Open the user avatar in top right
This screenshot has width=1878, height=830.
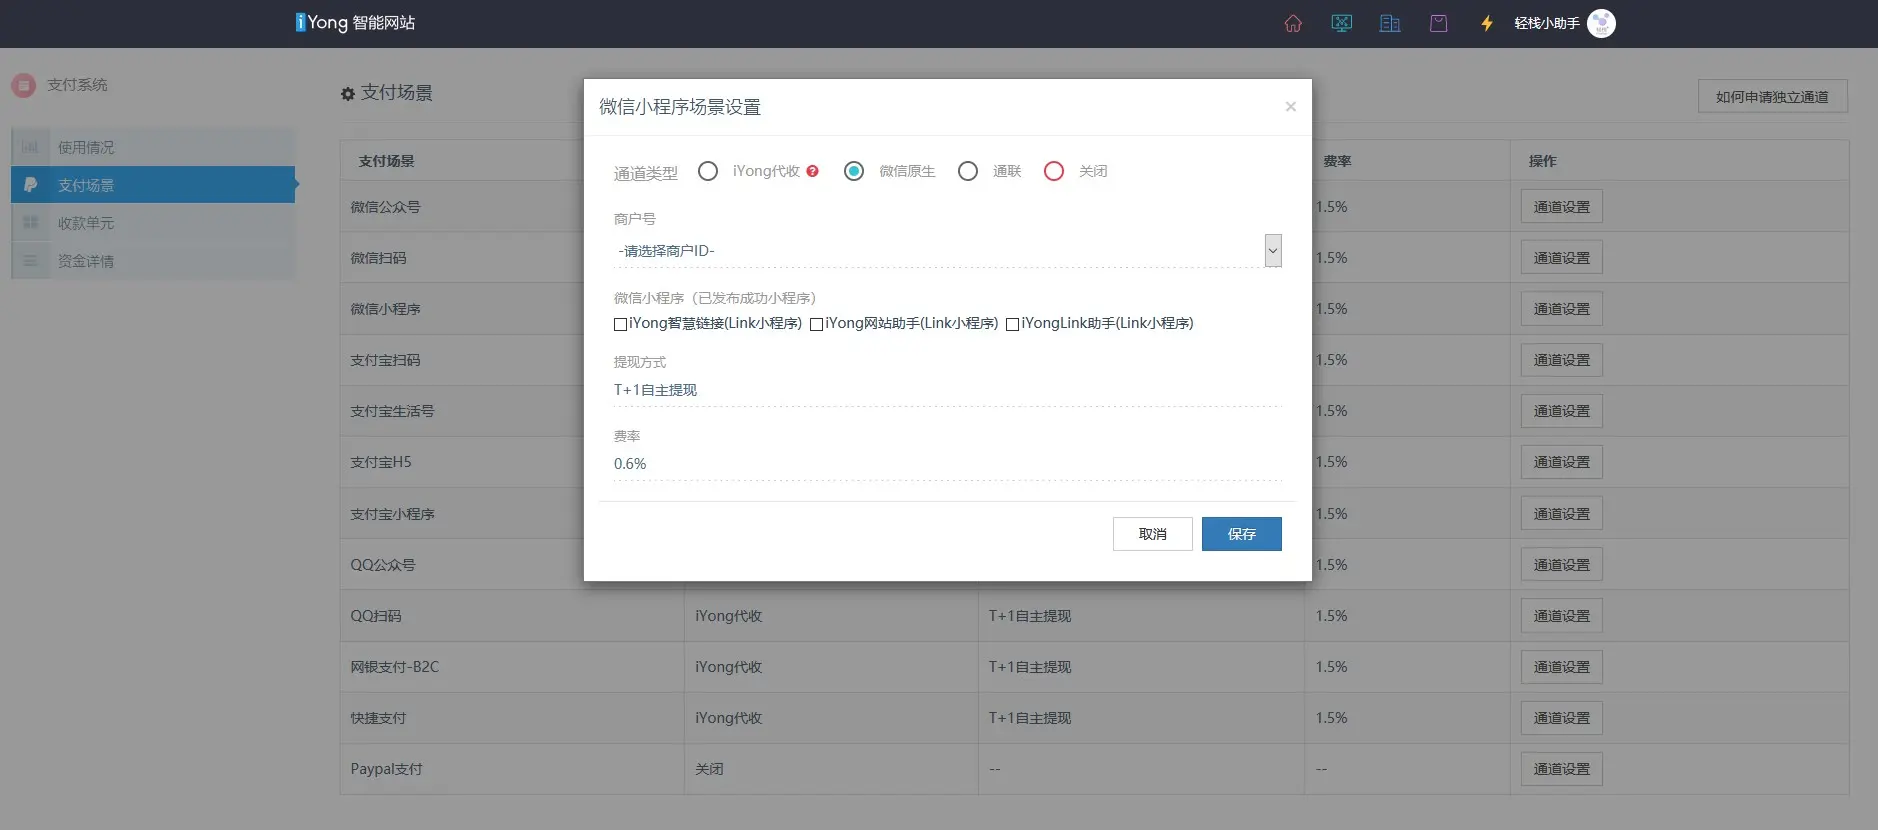(1601, 23)
